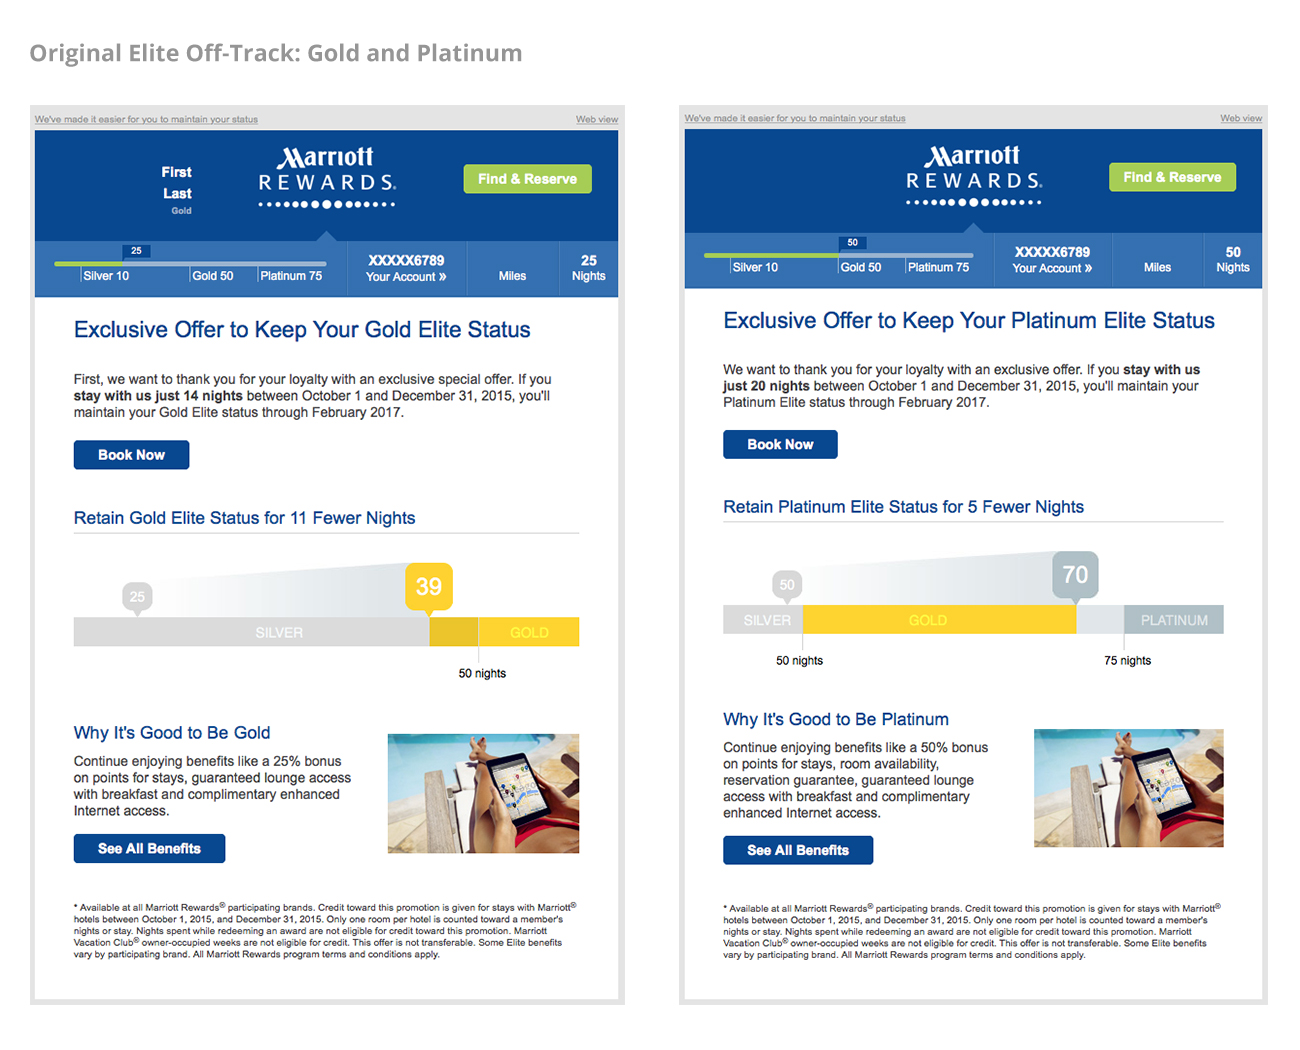Screen dimensions: 1300x1050
Task: Select the Miles tab in the Gold email header
Action: tap(512, 276)
